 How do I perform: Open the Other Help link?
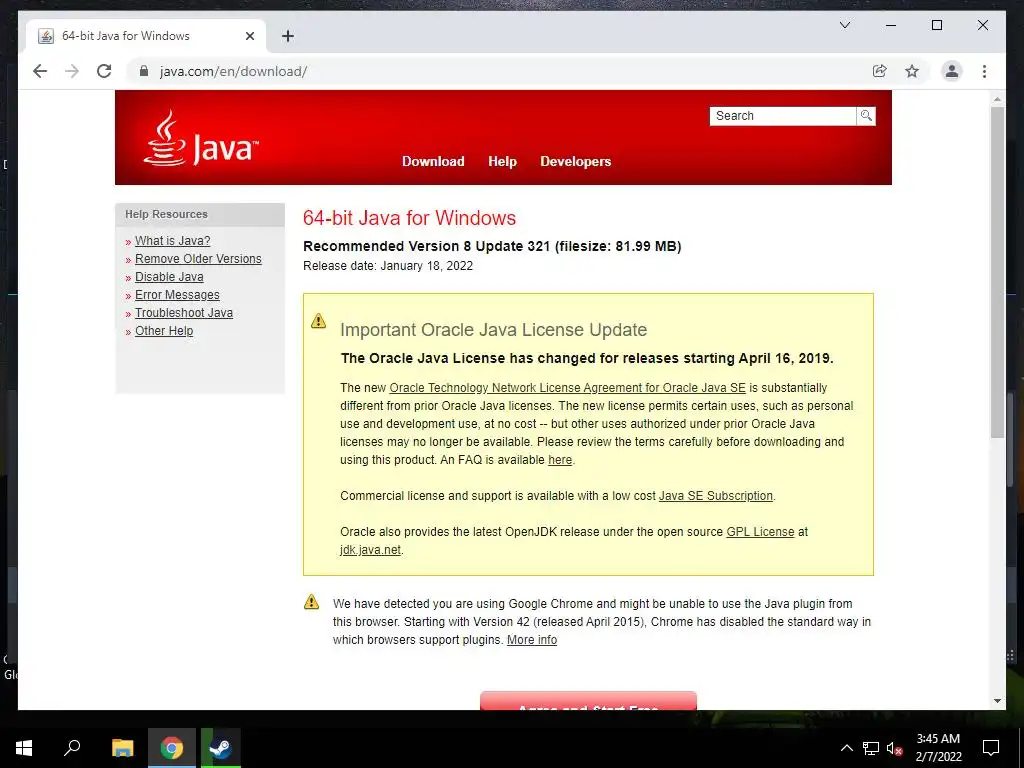[164, 331]
